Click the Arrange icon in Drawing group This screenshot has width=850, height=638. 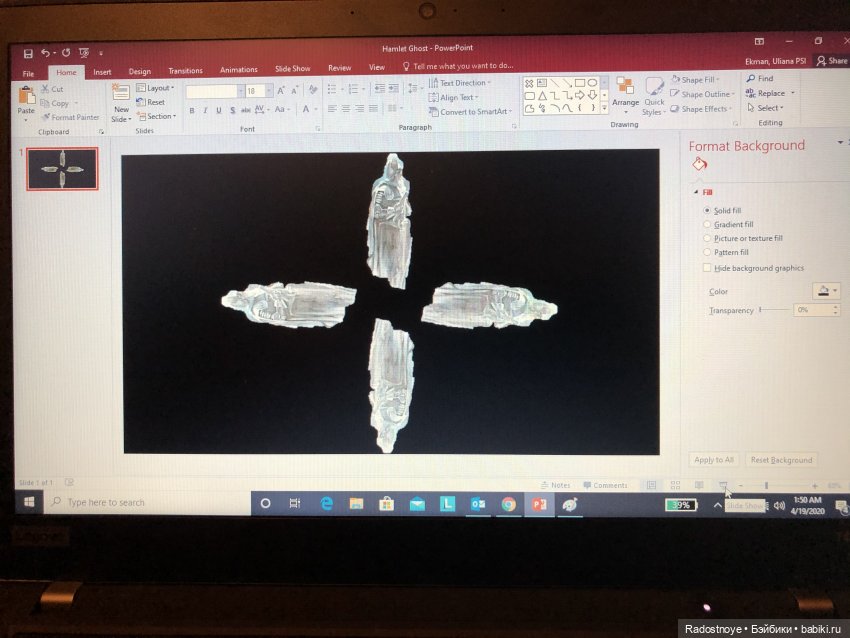pos(625,90)
